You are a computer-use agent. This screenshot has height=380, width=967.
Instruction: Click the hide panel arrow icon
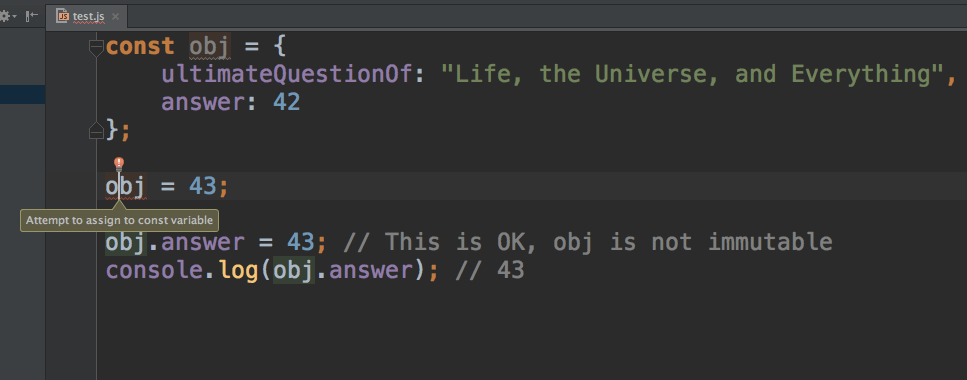(31, 15)
